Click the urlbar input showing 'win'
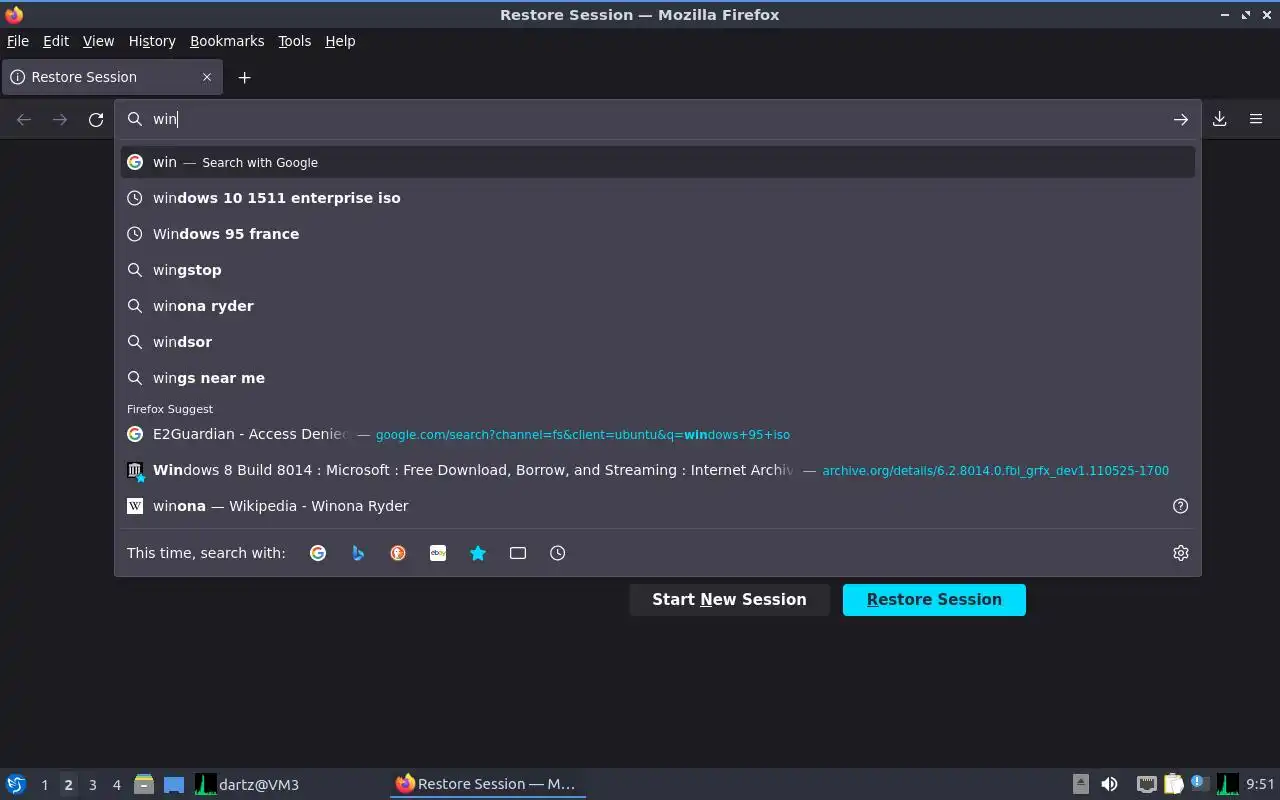This screenshot has height=800, width=1280. pyautogui.click(x=658, y=119)
